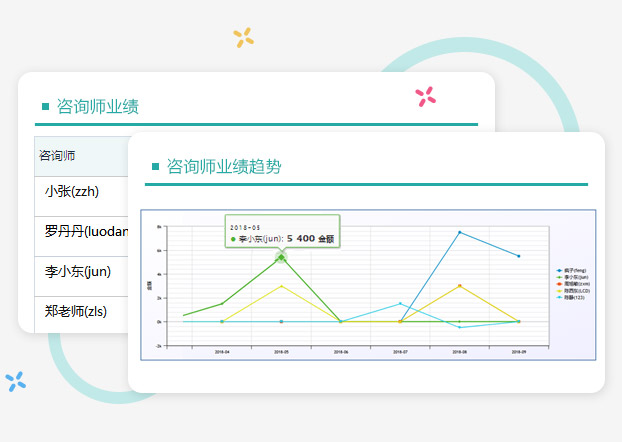Screen dimensions: 622x442
Task: Toggle the (LCD) yellow series in legend
Action: [575, 291]
